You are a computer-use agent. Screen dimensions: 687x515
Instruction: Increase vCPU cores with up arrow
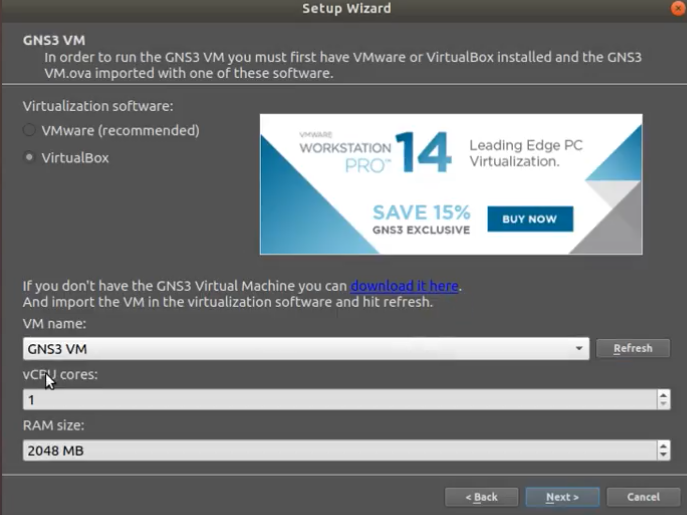(x=663, y=394)
